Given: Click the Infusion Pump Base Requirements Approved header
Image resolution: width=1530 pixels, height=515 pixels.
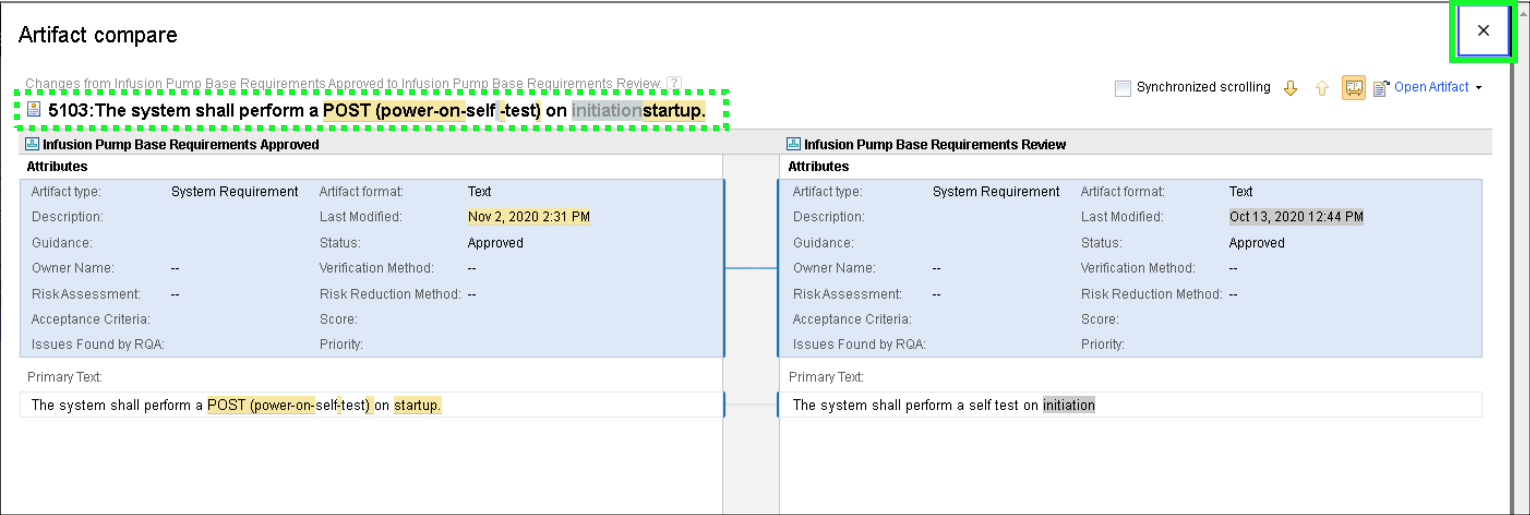Looking at the screenshot, I should pyautogui.click(x=180, y=144).
